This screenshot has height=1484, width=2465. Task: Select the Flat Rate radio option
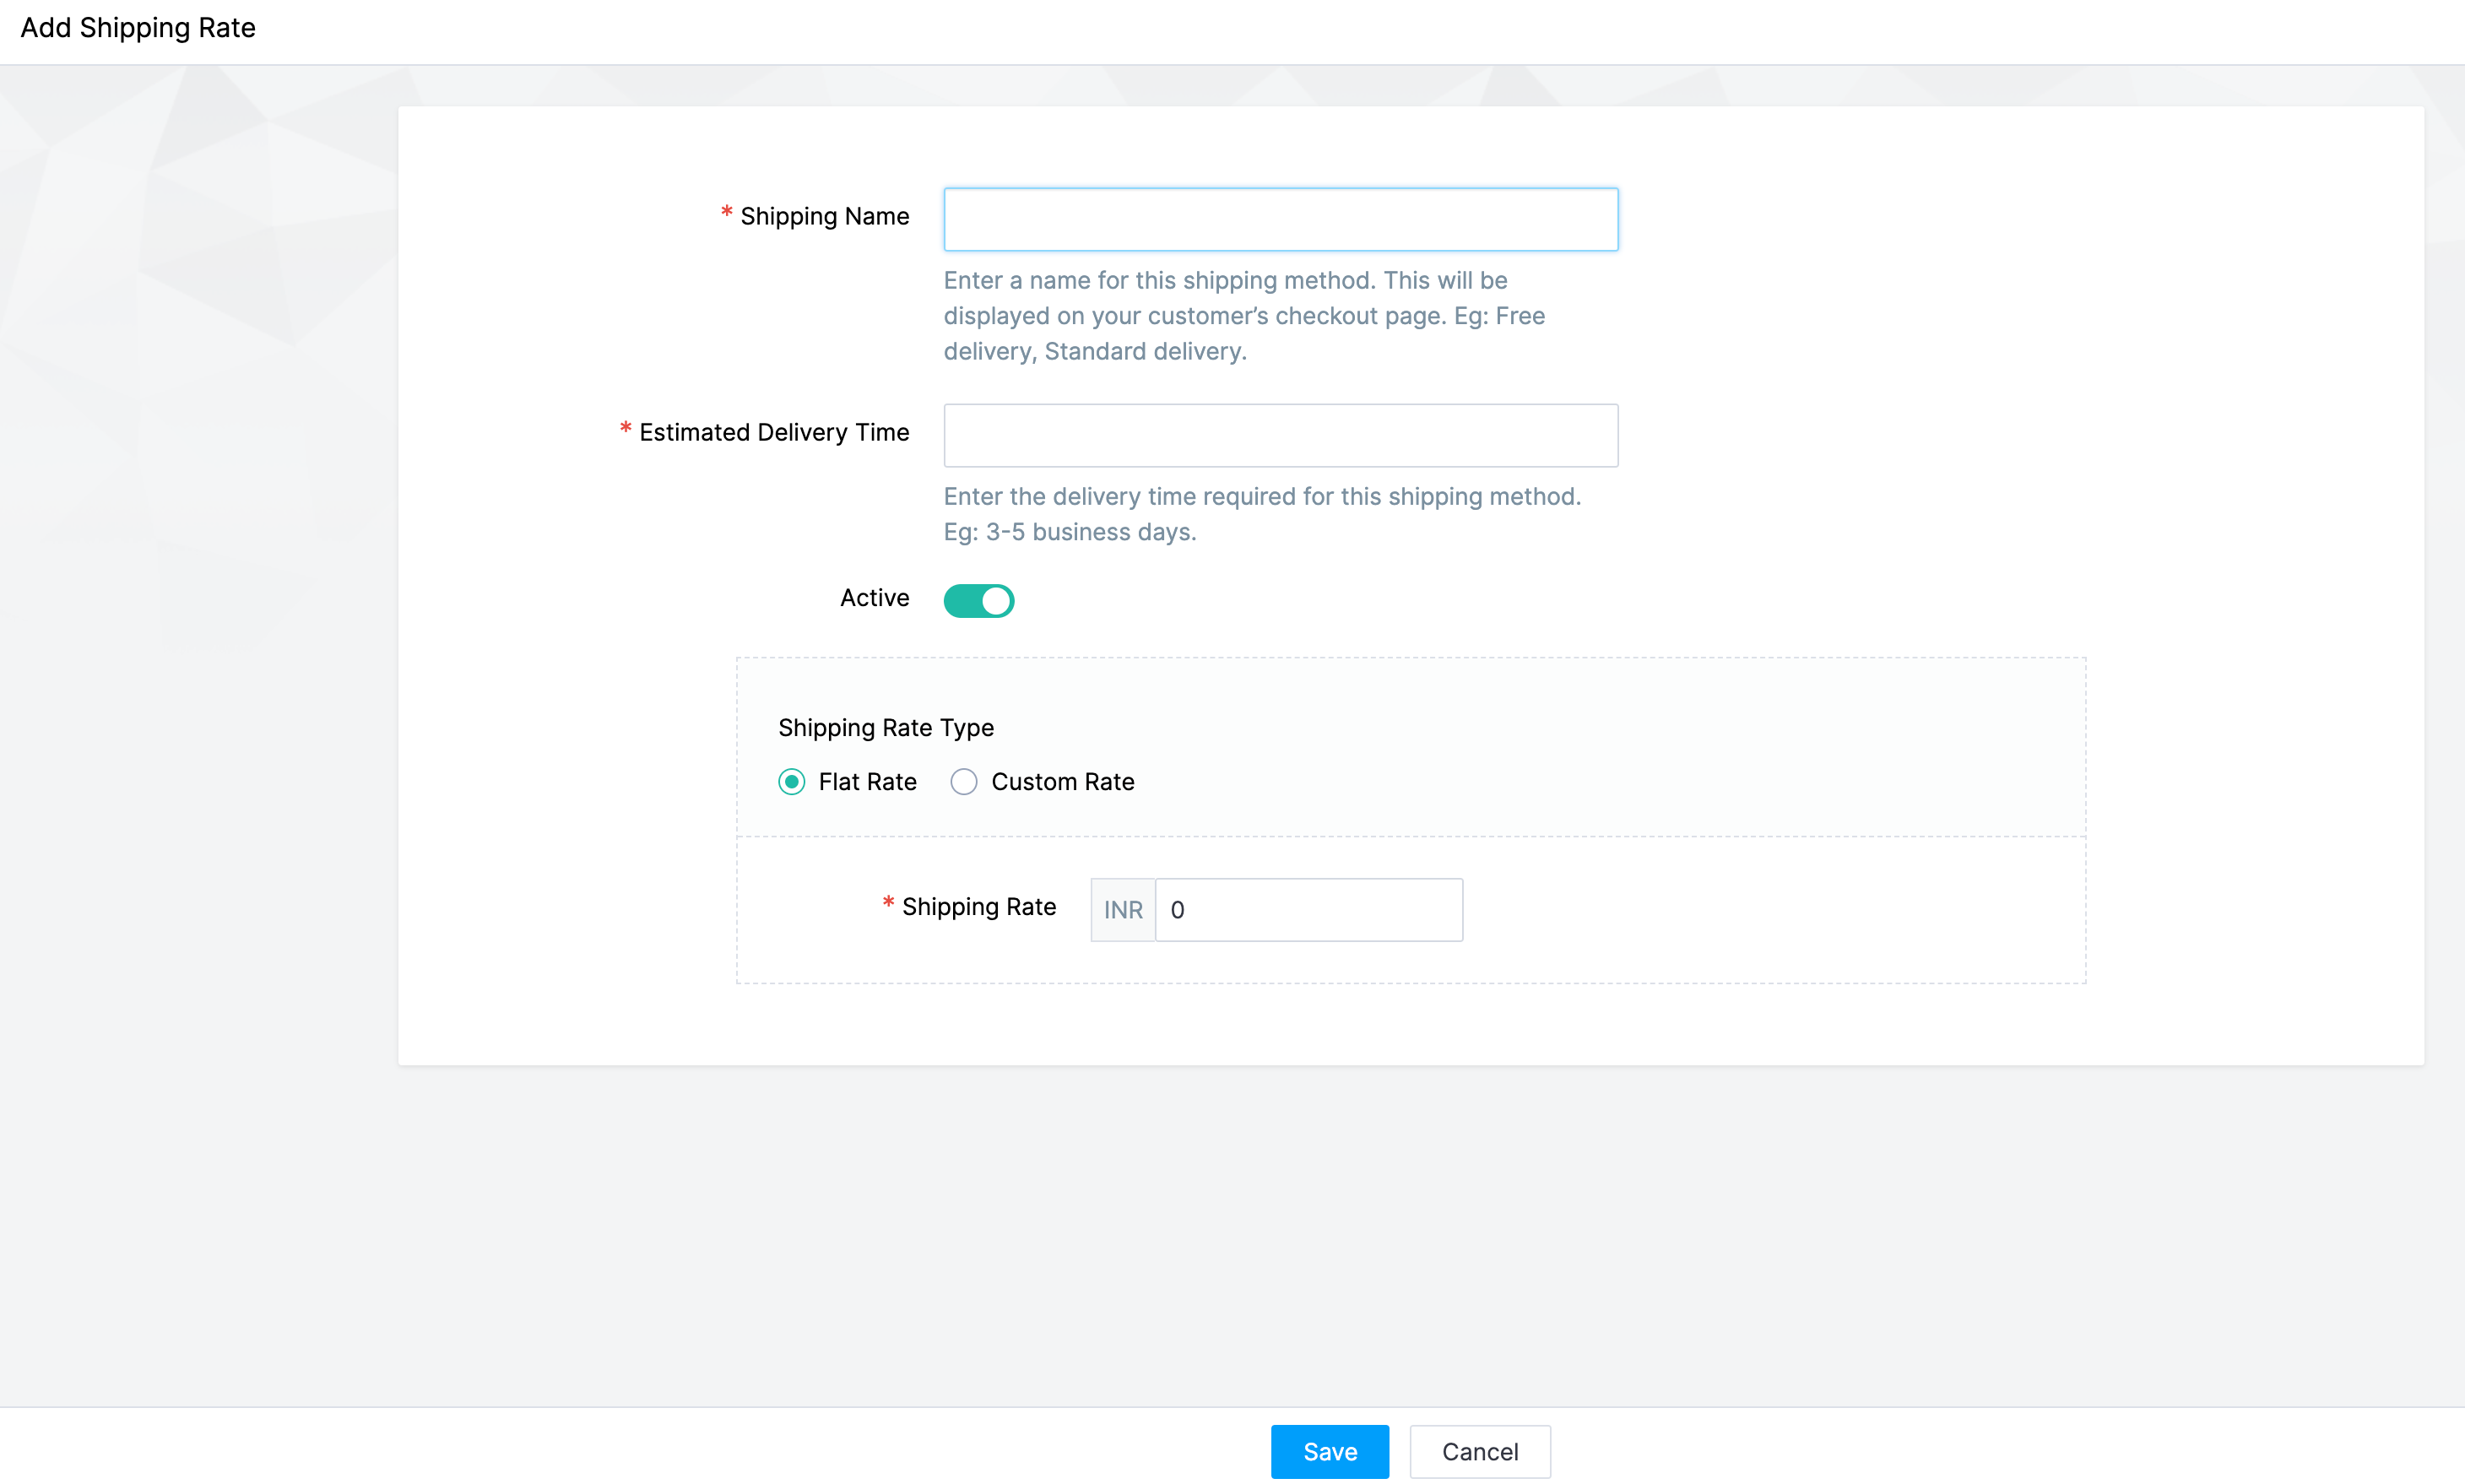791,781
